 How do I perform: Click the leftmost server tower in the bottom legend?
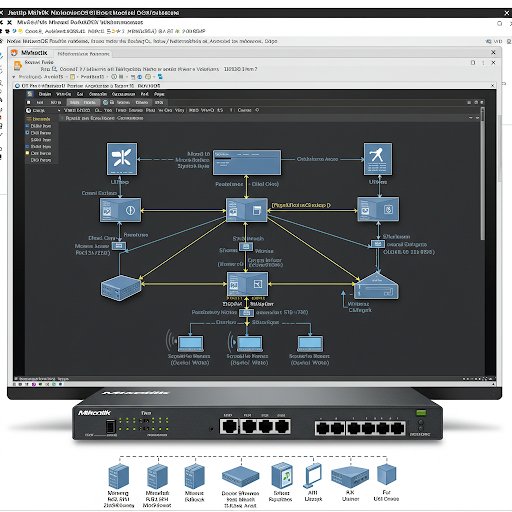click(x=119, y=476)
